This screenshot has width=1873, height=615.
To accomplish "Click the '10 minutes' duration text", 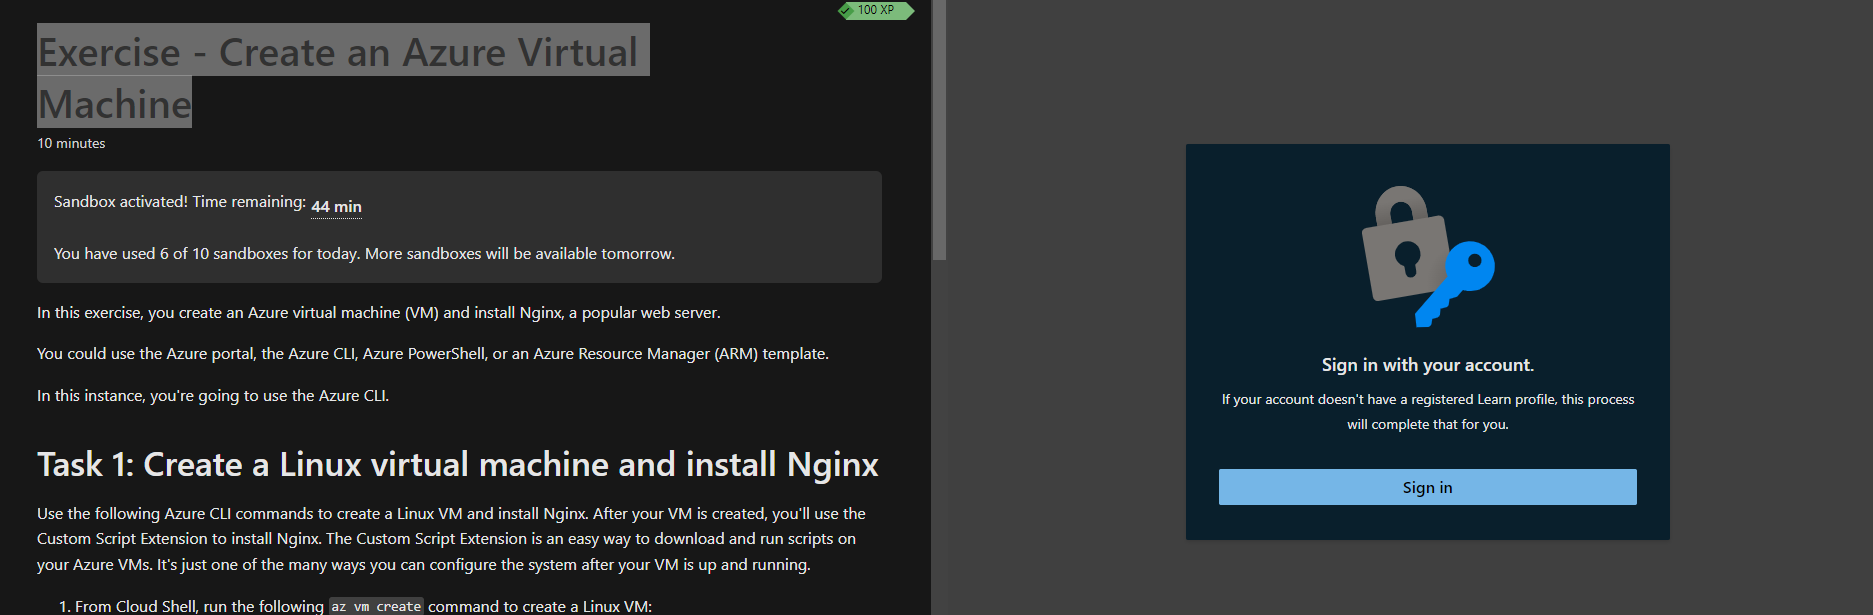I will (x=71, y=143).
